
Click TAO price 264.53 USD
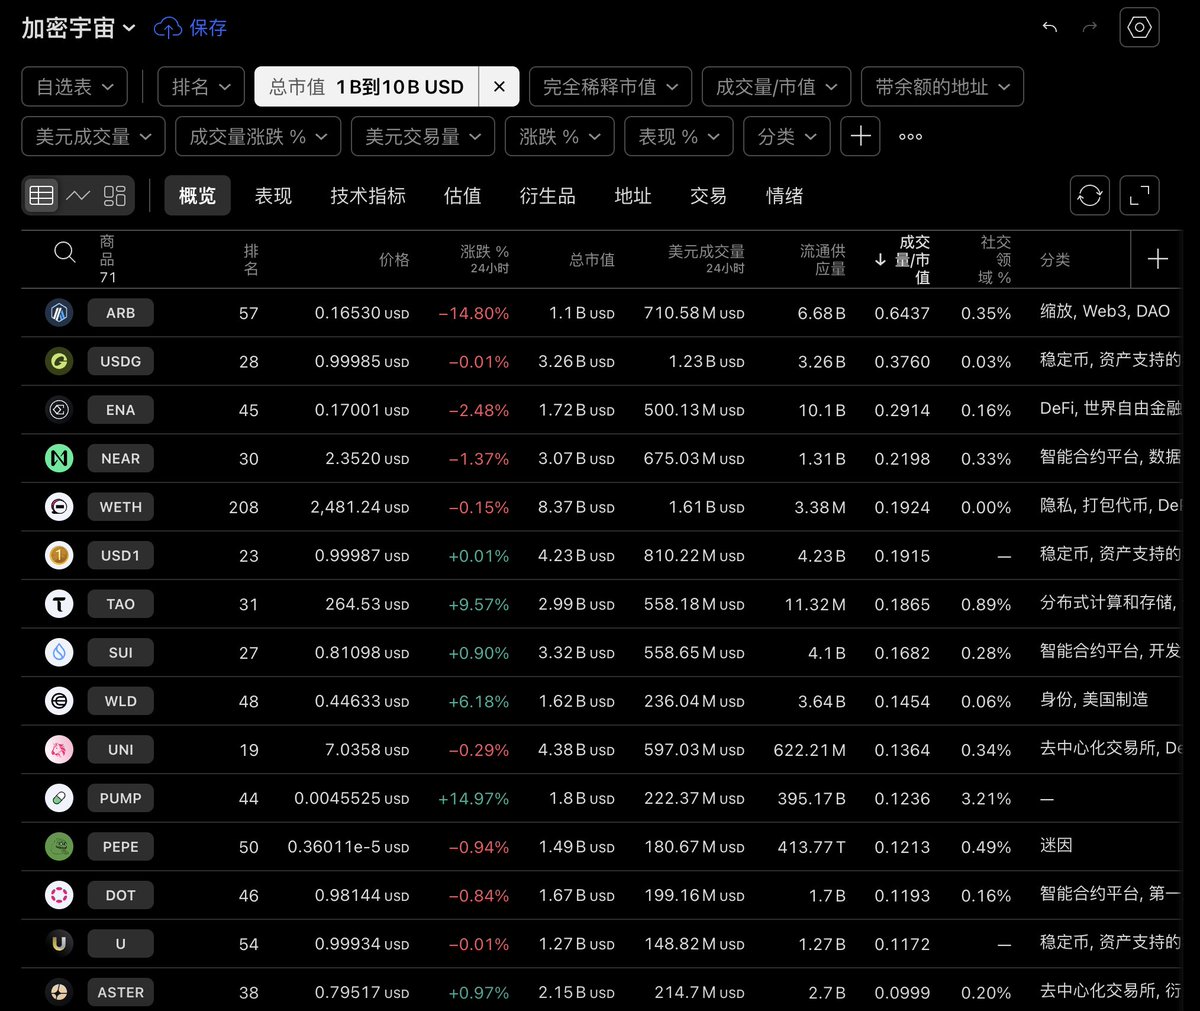tap(367, 604)
